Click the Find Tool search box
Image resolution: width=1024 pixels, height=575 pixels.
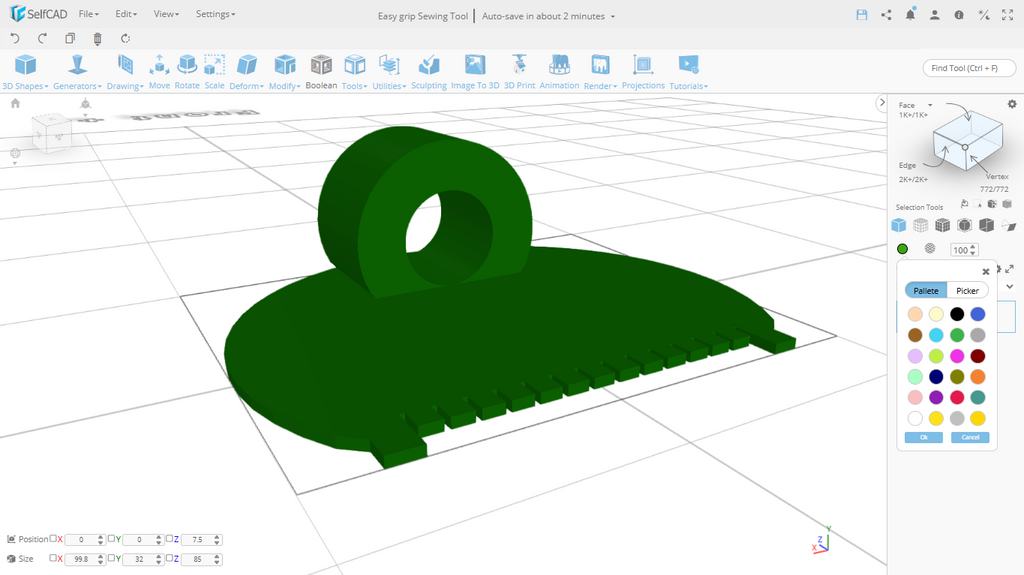969,68
